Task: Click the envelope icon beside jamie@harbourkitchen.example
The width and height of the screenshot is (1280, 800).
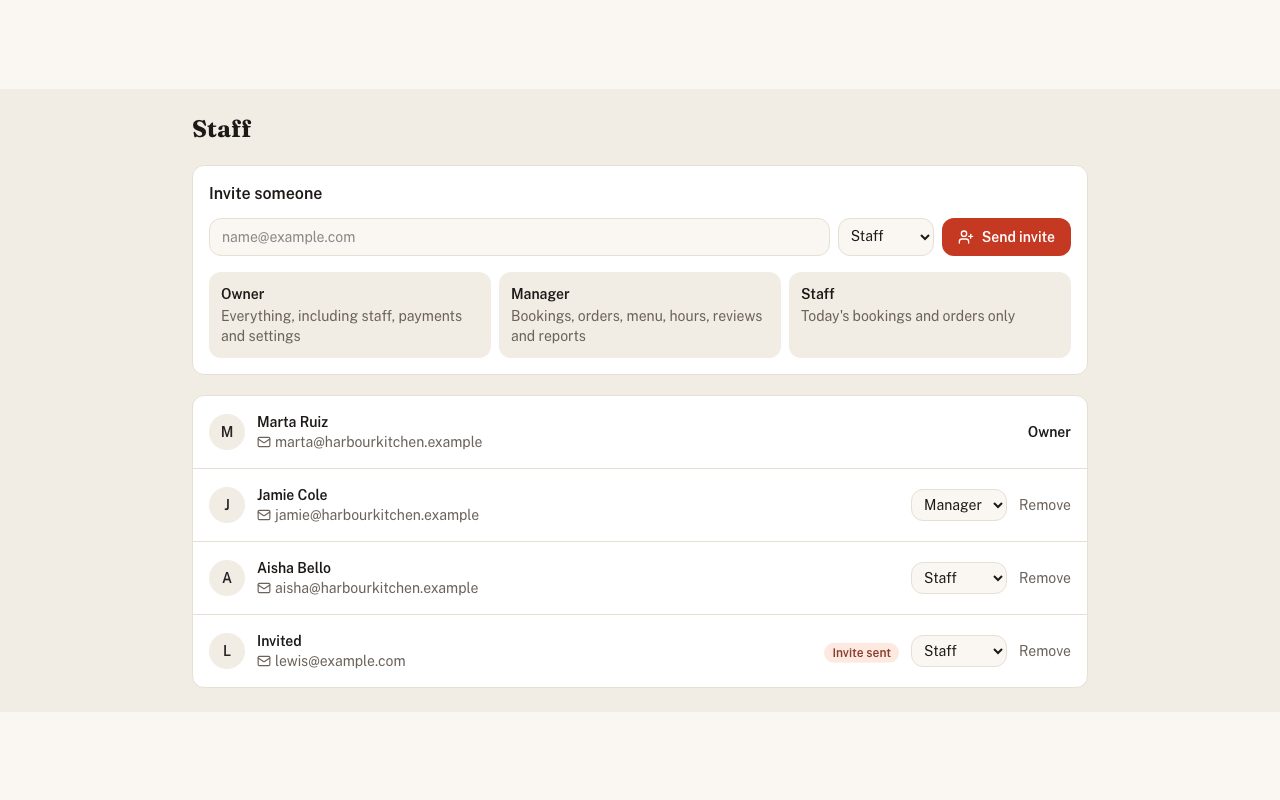Action: (264, 515)
